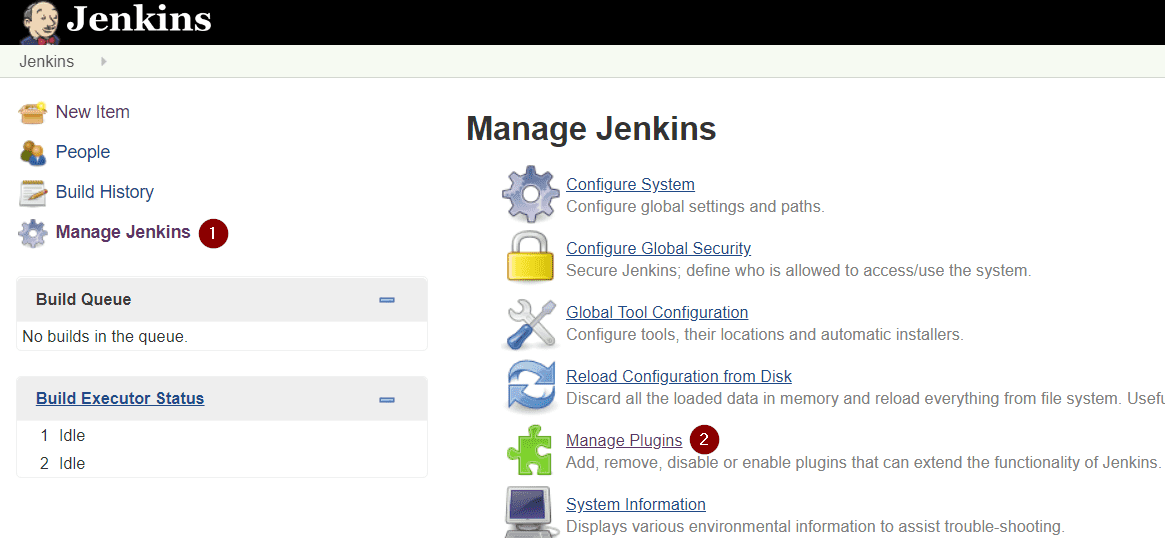Open the New Item link
Screen dimensions: 1165x538
tap(93, 112)
